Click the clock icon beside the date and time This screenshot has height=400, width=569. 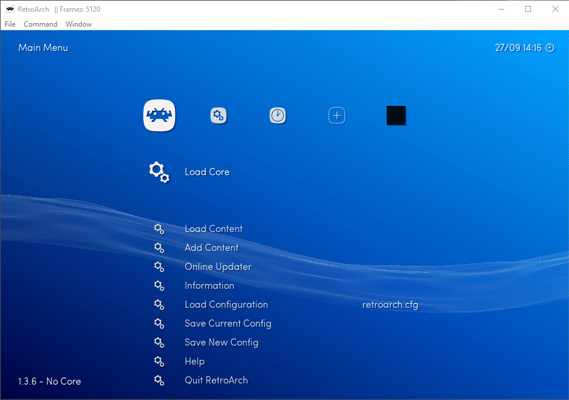tap(550, 48)
